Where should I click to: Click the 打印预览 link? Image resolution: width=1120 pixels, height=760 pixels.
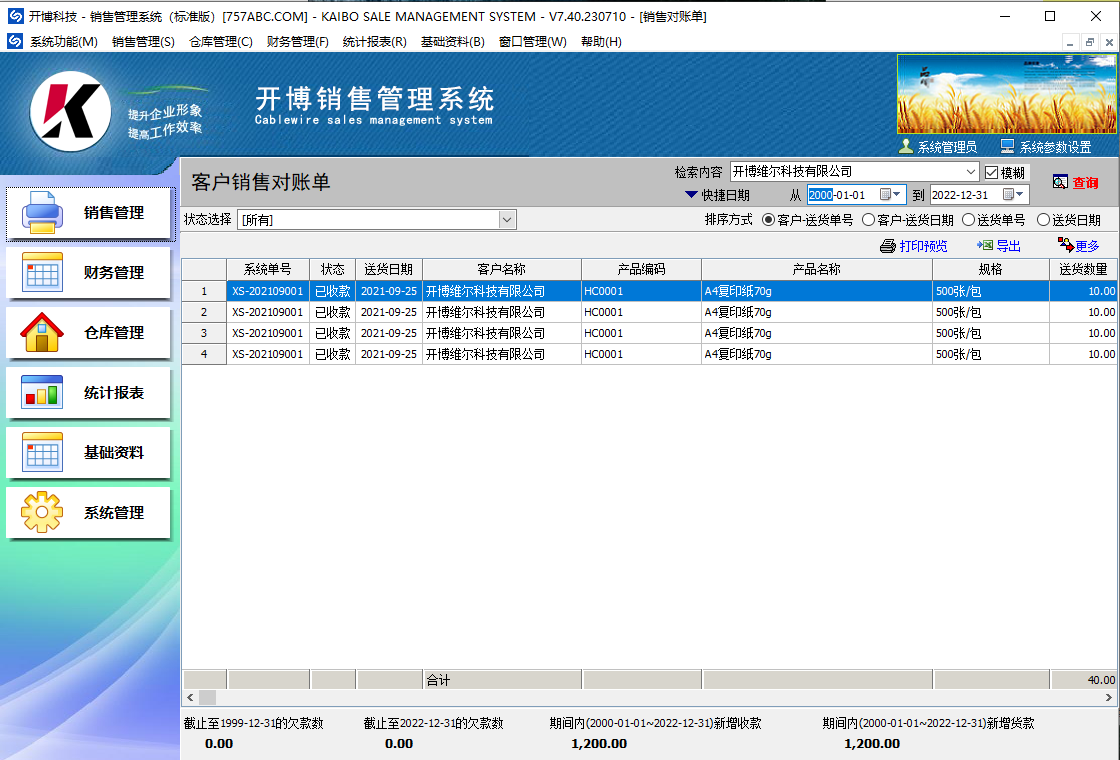tap(924, 246)
